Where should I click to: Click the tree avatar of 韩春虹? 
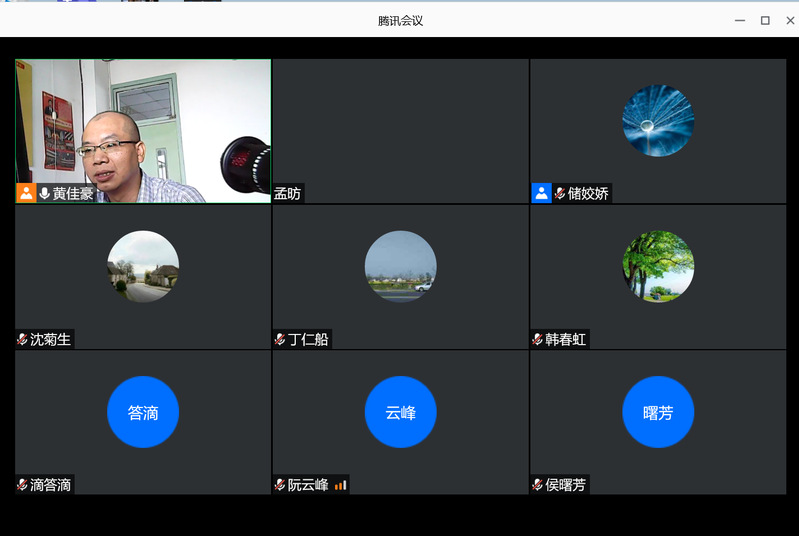(x=658, y=267)
